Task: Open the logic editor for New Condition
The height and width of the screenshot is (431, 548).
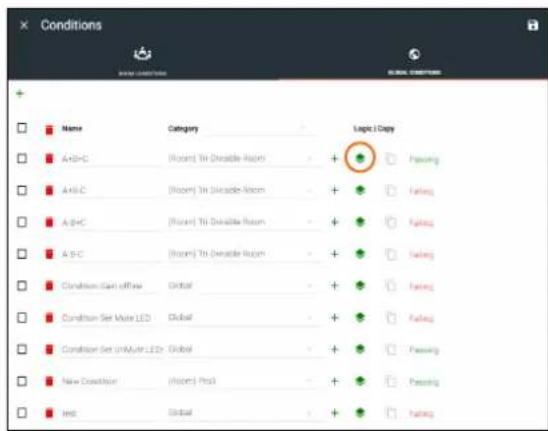Action: click(360, 381)
